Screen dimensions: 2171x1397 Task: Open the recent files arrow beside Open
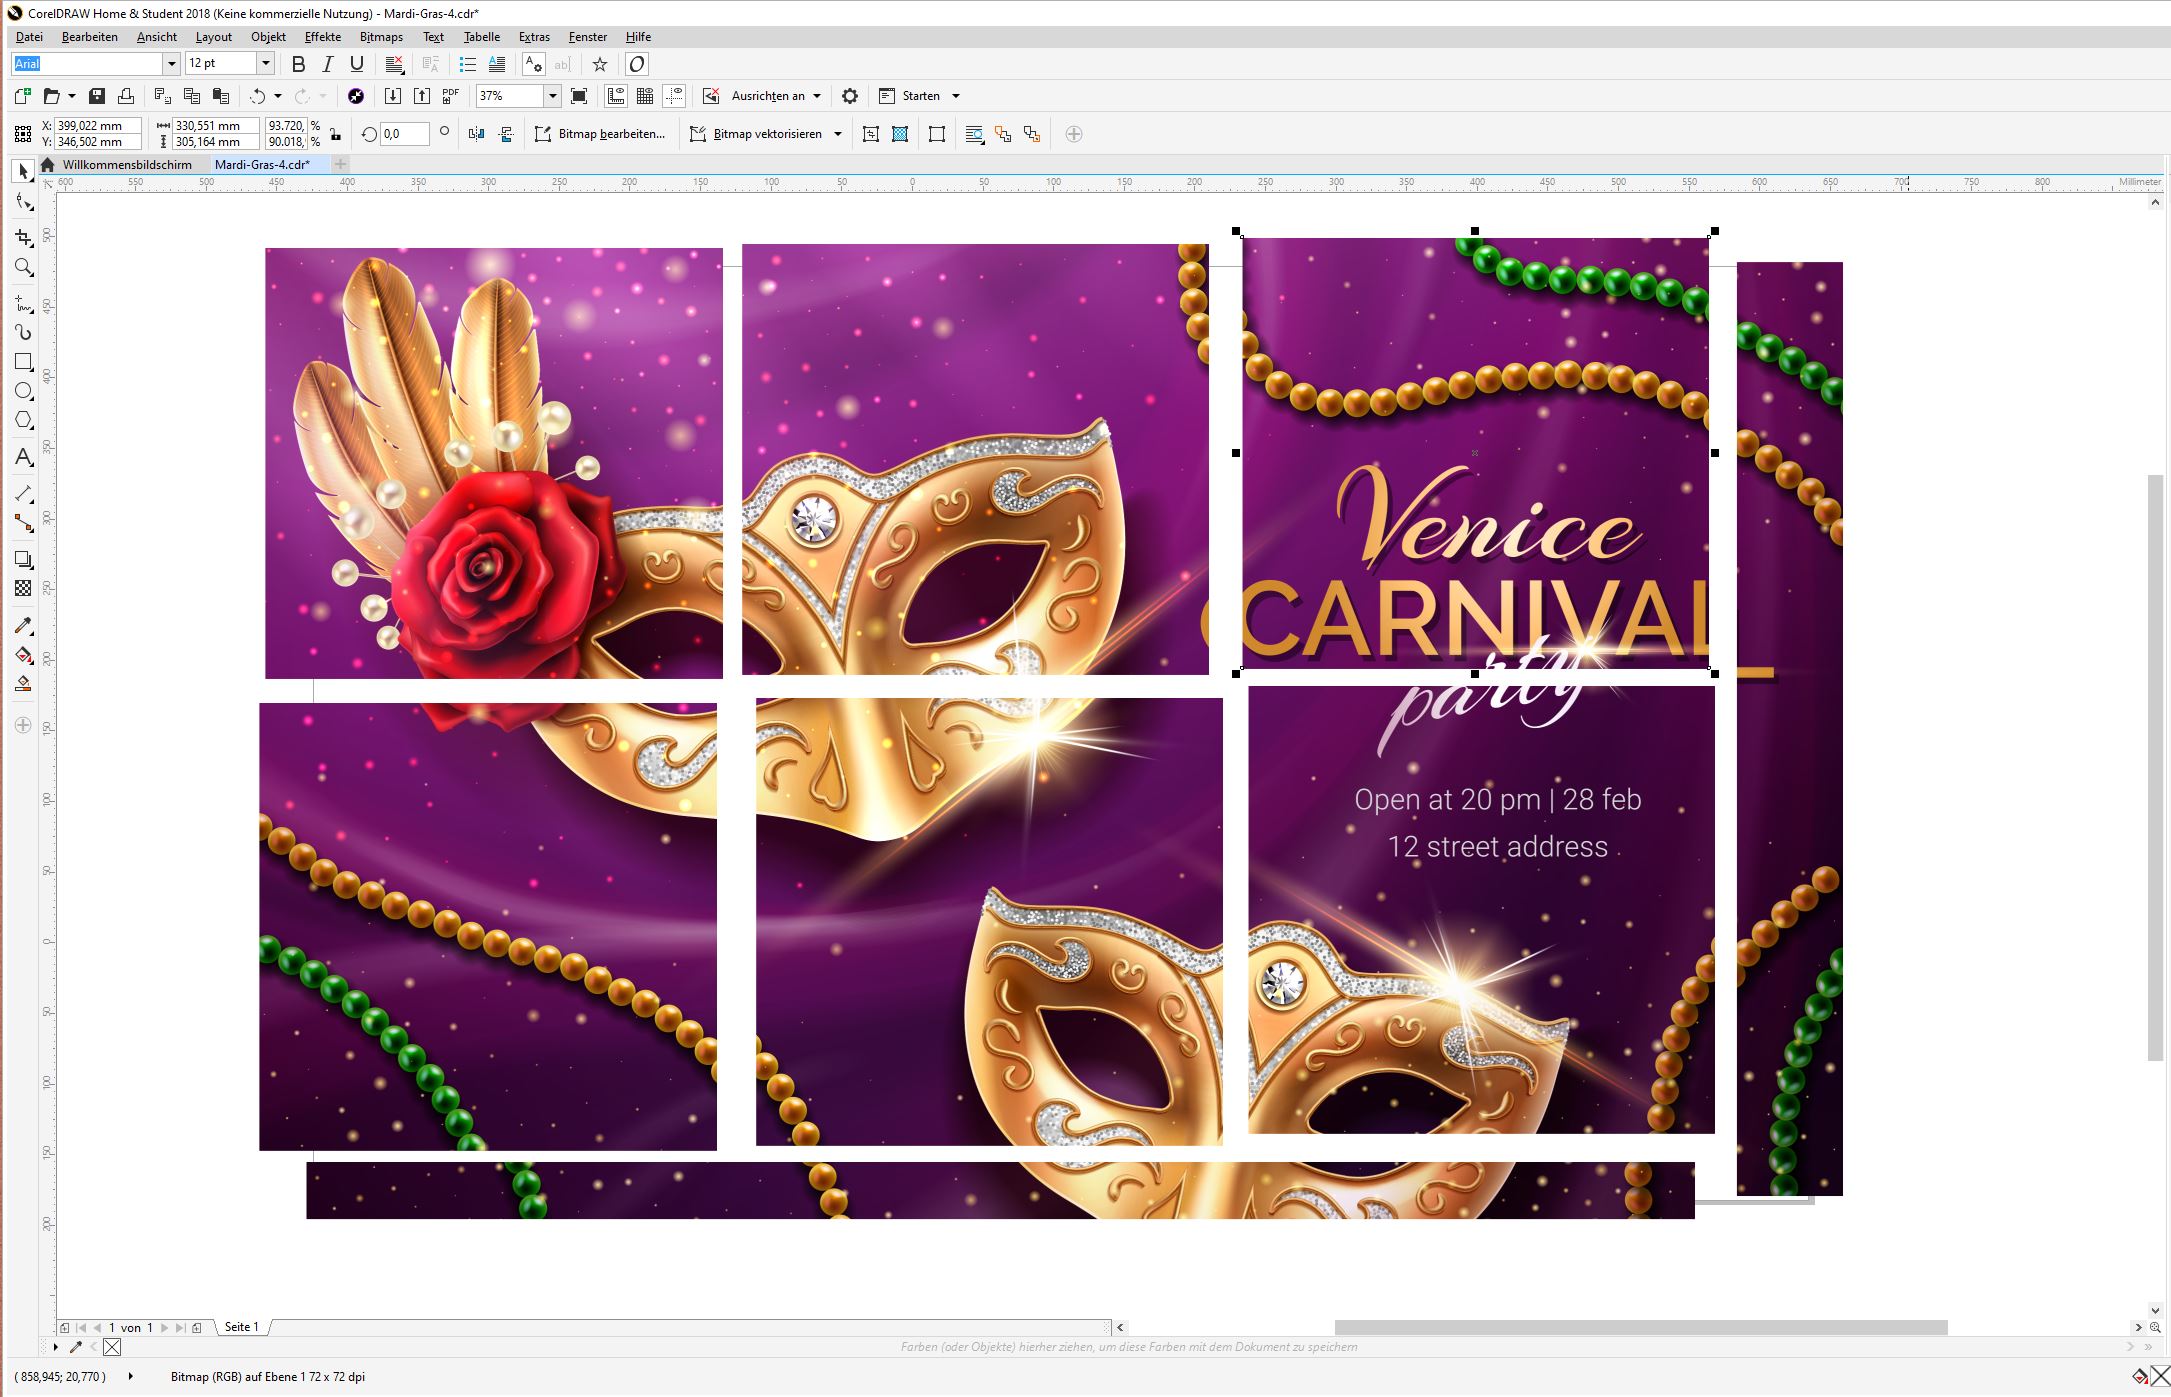coord(72,96)
